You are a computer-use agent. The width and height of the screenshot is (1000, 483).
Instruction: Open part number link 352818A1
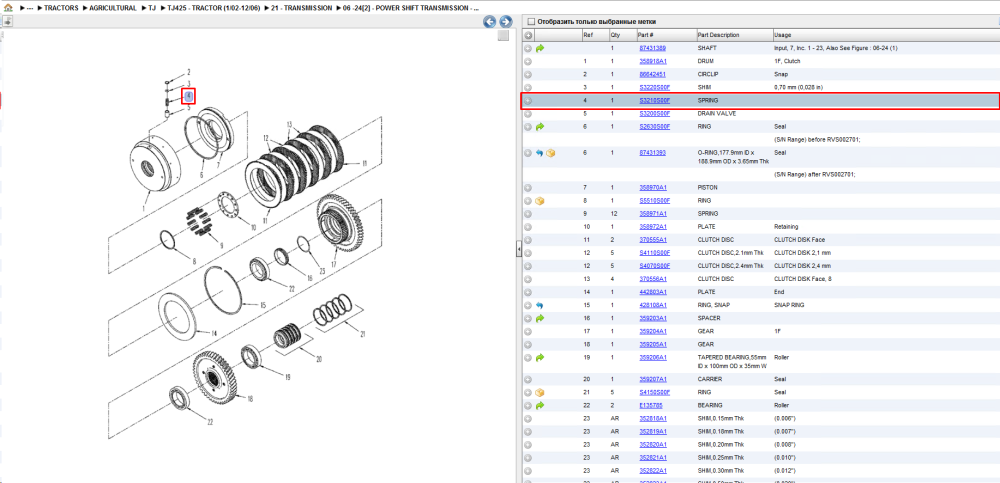(x=652, y=419)
